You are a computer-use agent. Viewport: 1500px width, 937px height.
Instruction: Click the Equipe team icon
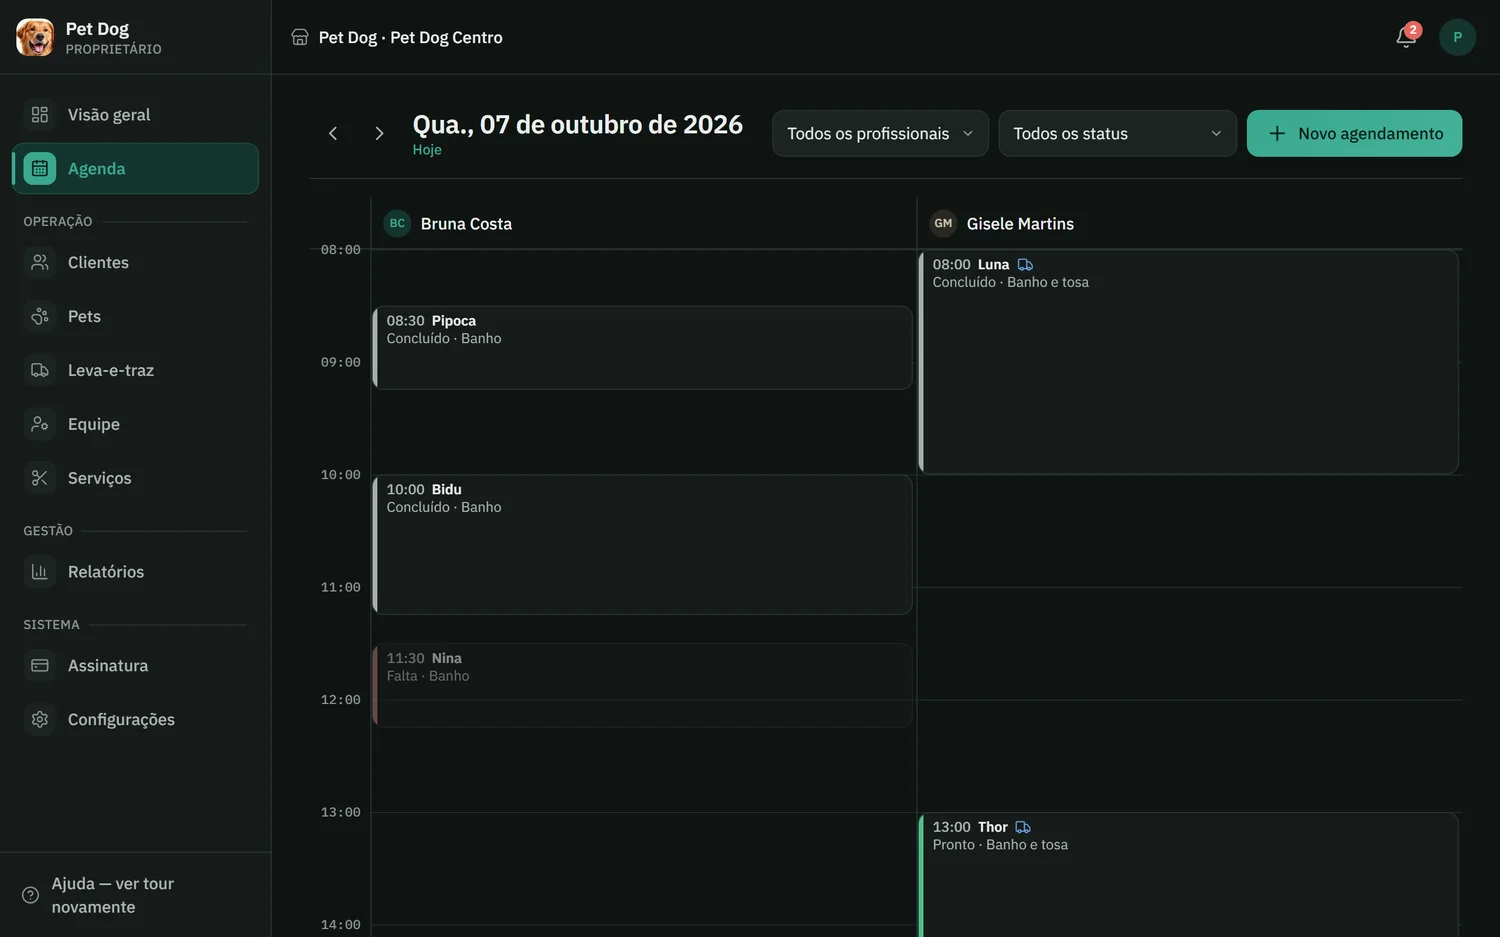pos(40,424)
